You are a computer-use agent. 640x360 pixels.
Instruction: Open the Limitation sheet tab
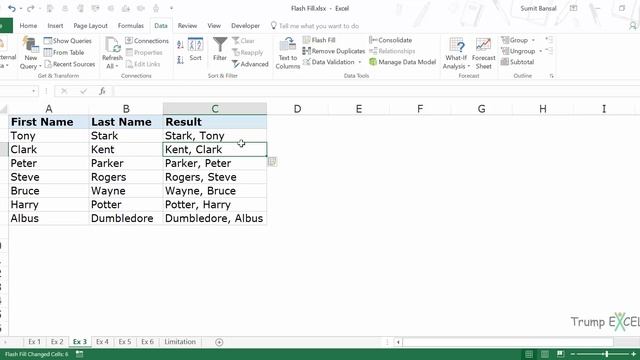(x=180, y=342)
